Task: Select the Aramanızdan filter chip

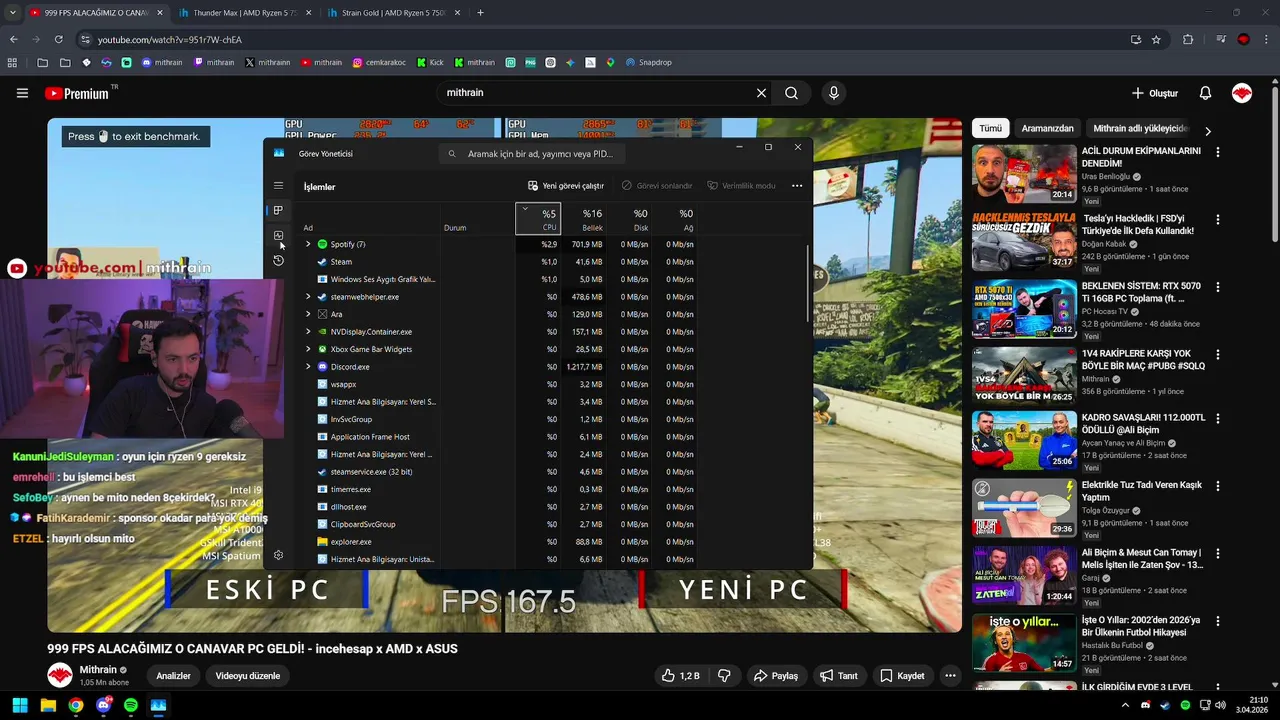Action: pyautogui.click(x=1047, y=128)
